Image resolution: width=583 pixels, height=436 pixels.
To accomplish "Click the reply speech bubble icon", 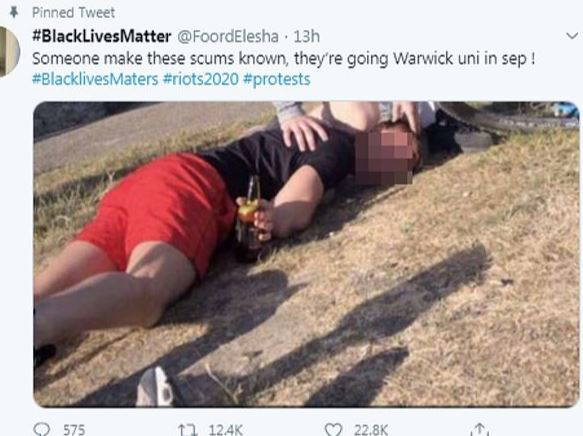I will 41,430.
